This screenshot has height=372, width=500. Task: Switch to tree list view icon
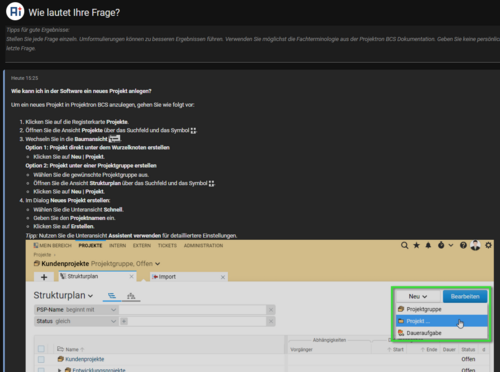[112, 296]
